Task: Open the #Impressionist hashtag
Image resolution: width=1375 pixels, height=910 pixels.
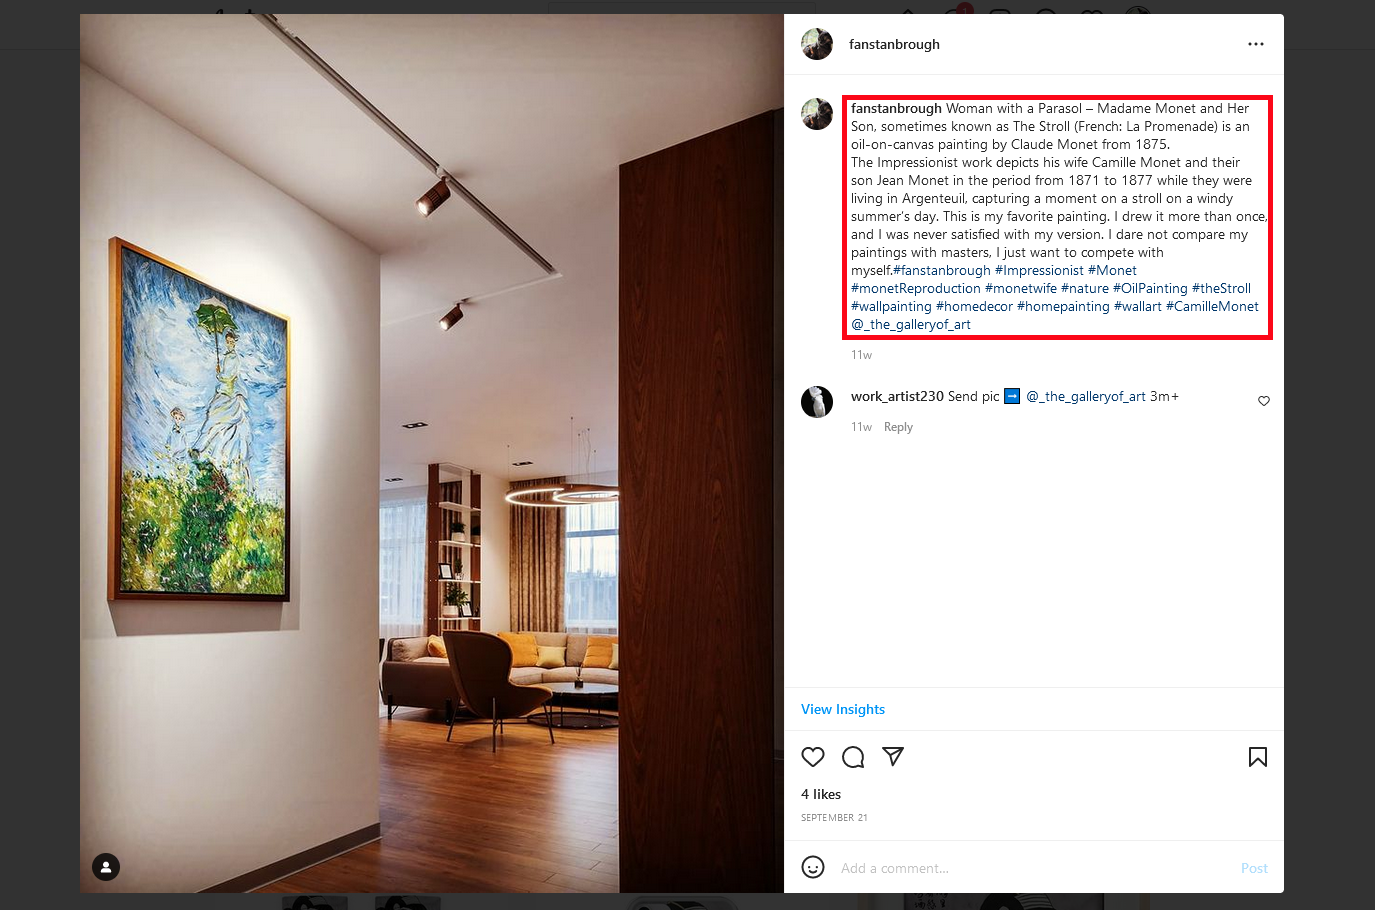Action: (1039, 270)
